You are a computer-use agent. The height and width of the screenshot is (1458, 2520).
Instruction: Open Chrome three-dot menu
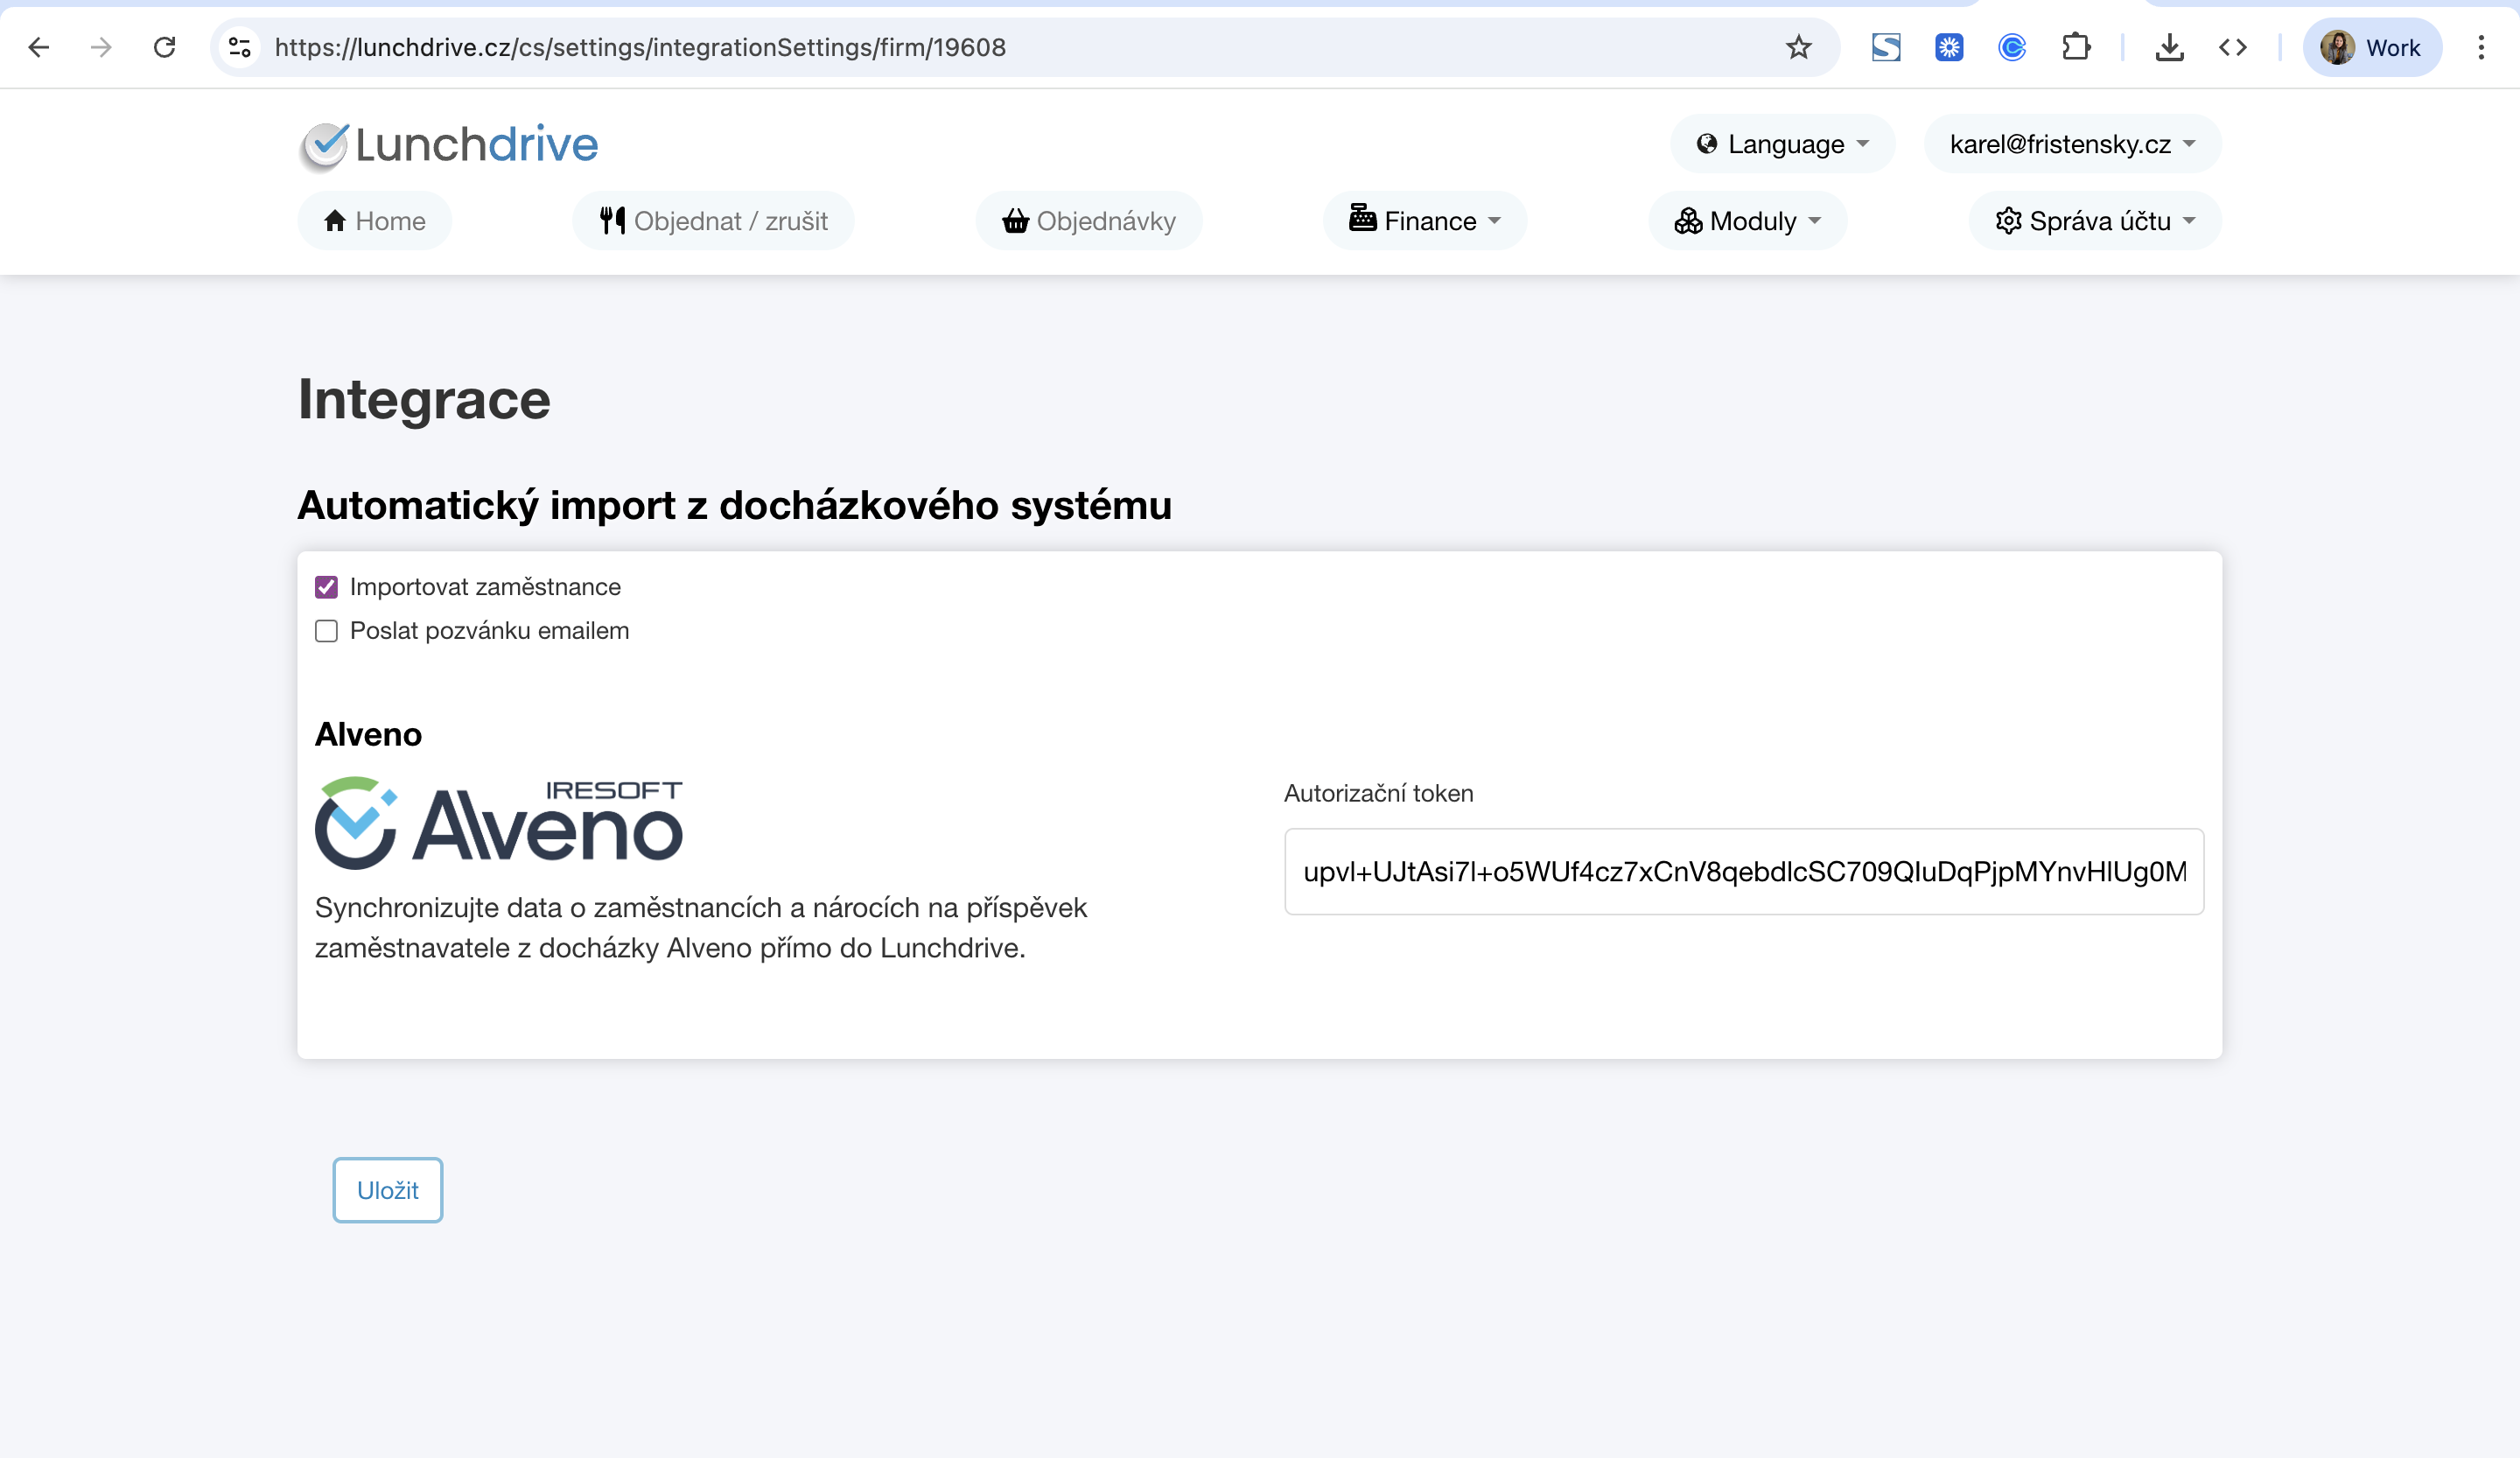click(2481, 47)
